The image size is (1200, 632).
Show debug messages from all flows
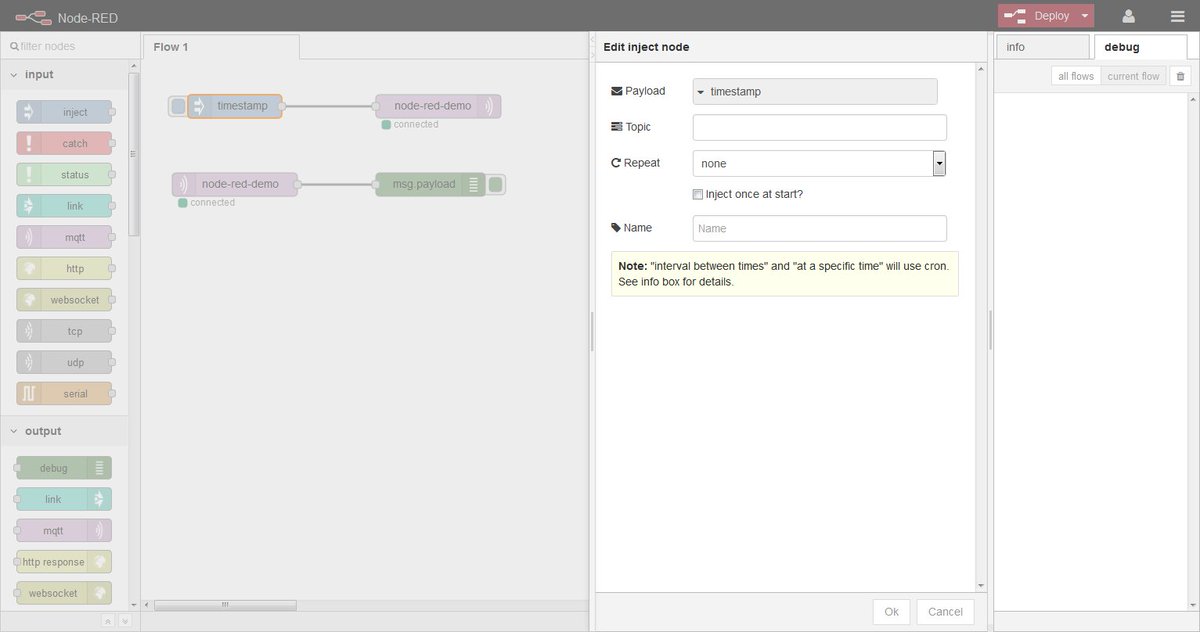tap(1076, 76)
